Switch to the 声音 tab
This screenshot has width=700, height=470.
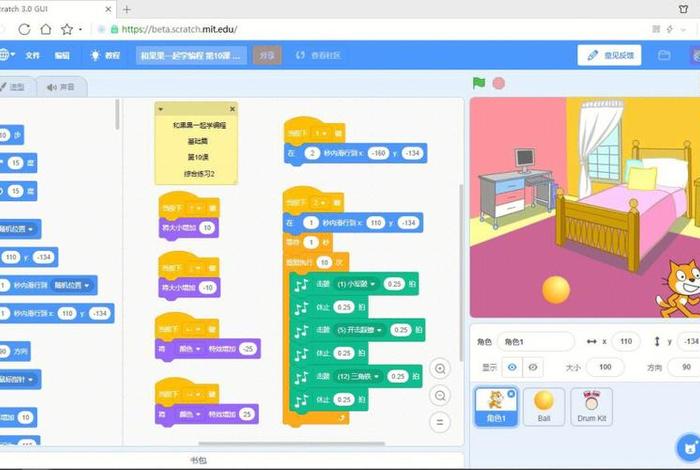[x=61, y=87]
